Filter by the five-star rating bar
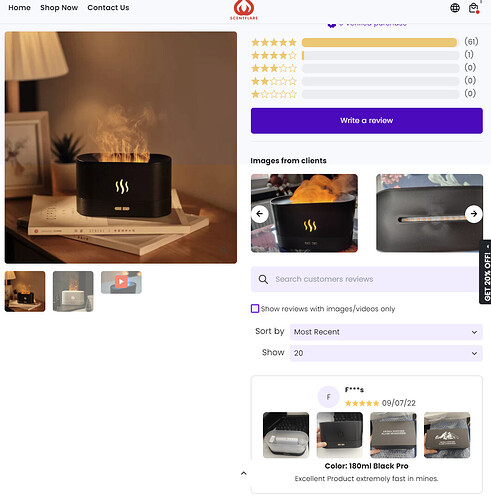Screen dimensions: 491x500 (x=380, y=42)
